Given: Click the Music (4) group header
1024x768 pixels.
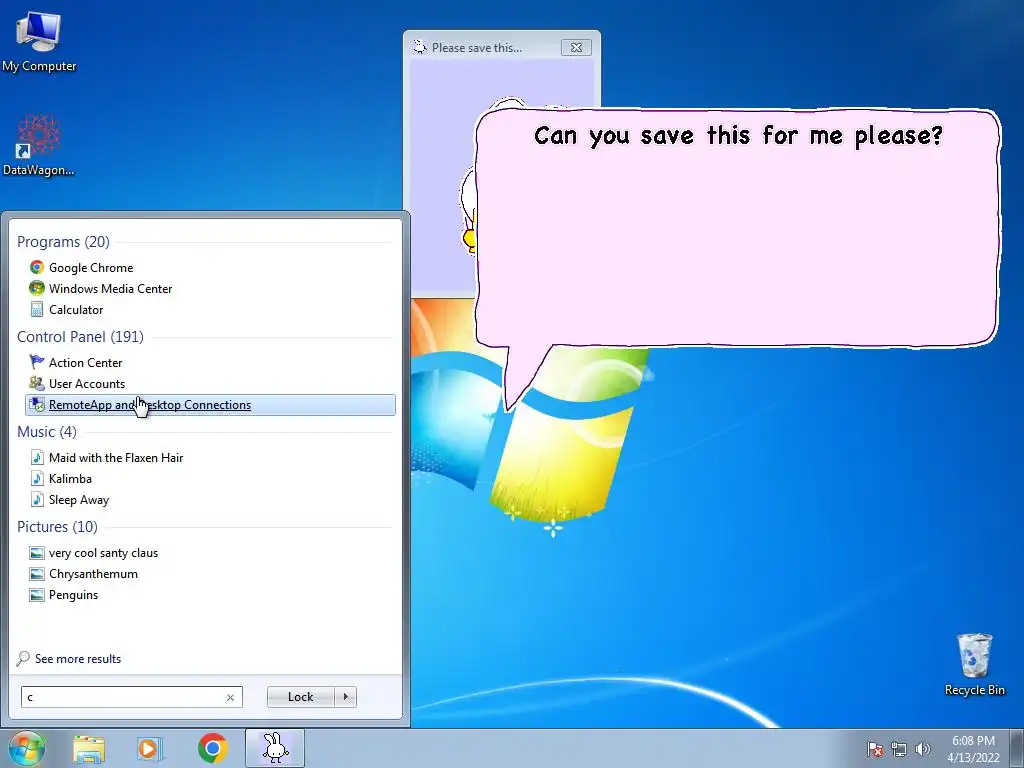Looking at the screenshot, I should point(46,432).
